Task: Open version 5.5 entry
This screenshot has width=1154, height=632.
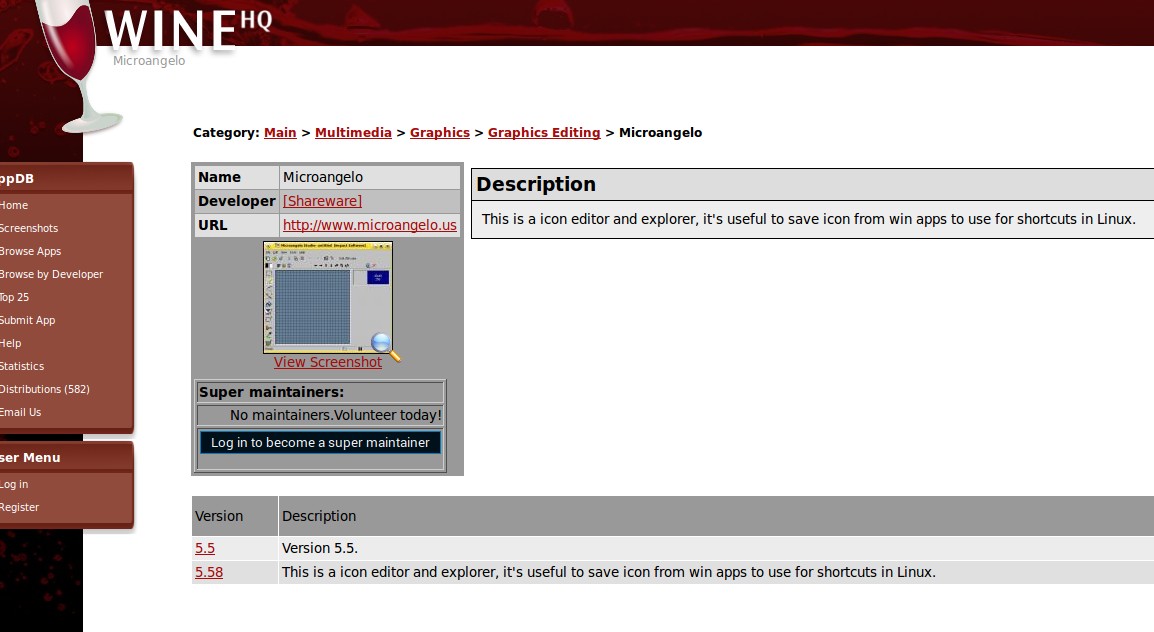Action: click(x=205, y=548)
